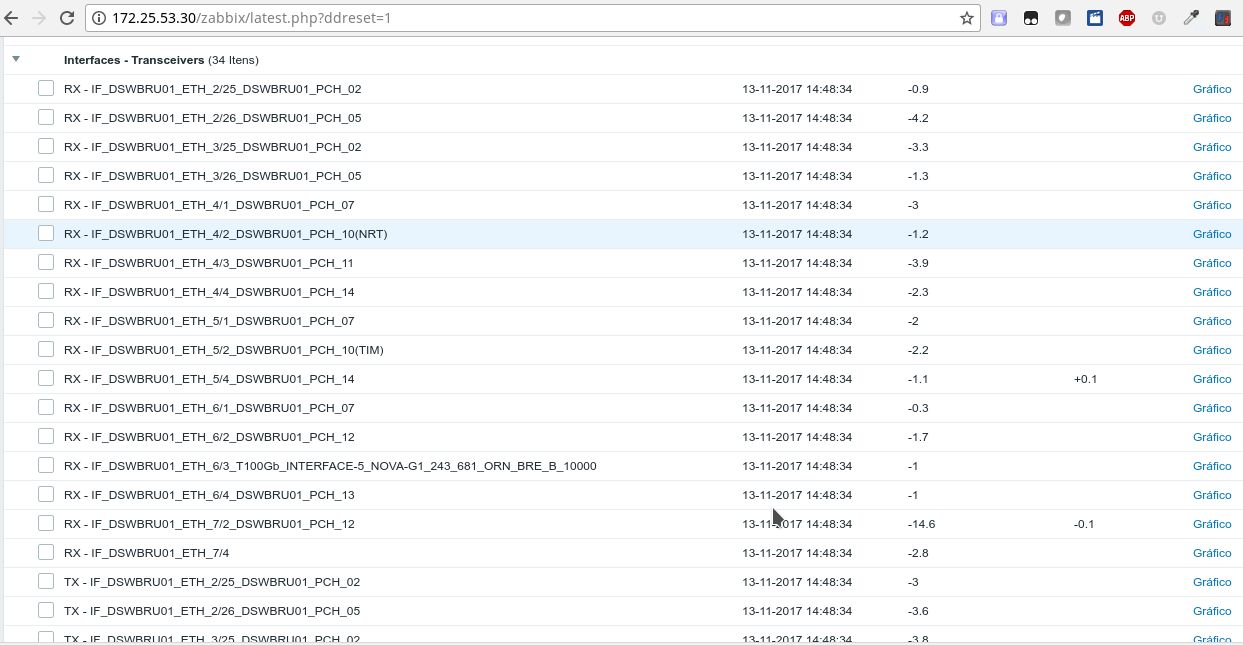Tick the RX ETH_2/26 PCH_05 checkbox
Screen dimensions: 1243x645
pyautogui.click(x=46, y=117)
